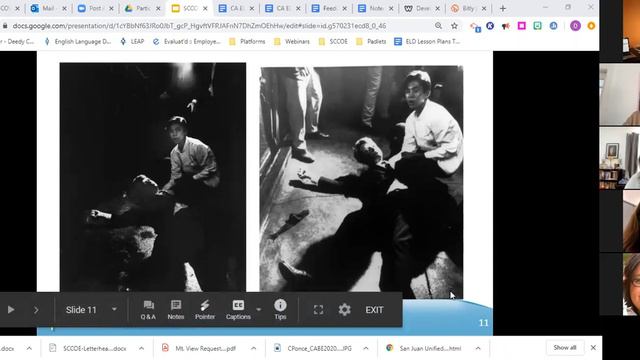Toggle Captions on
This screenshot has width=640, height=360.
238,310
